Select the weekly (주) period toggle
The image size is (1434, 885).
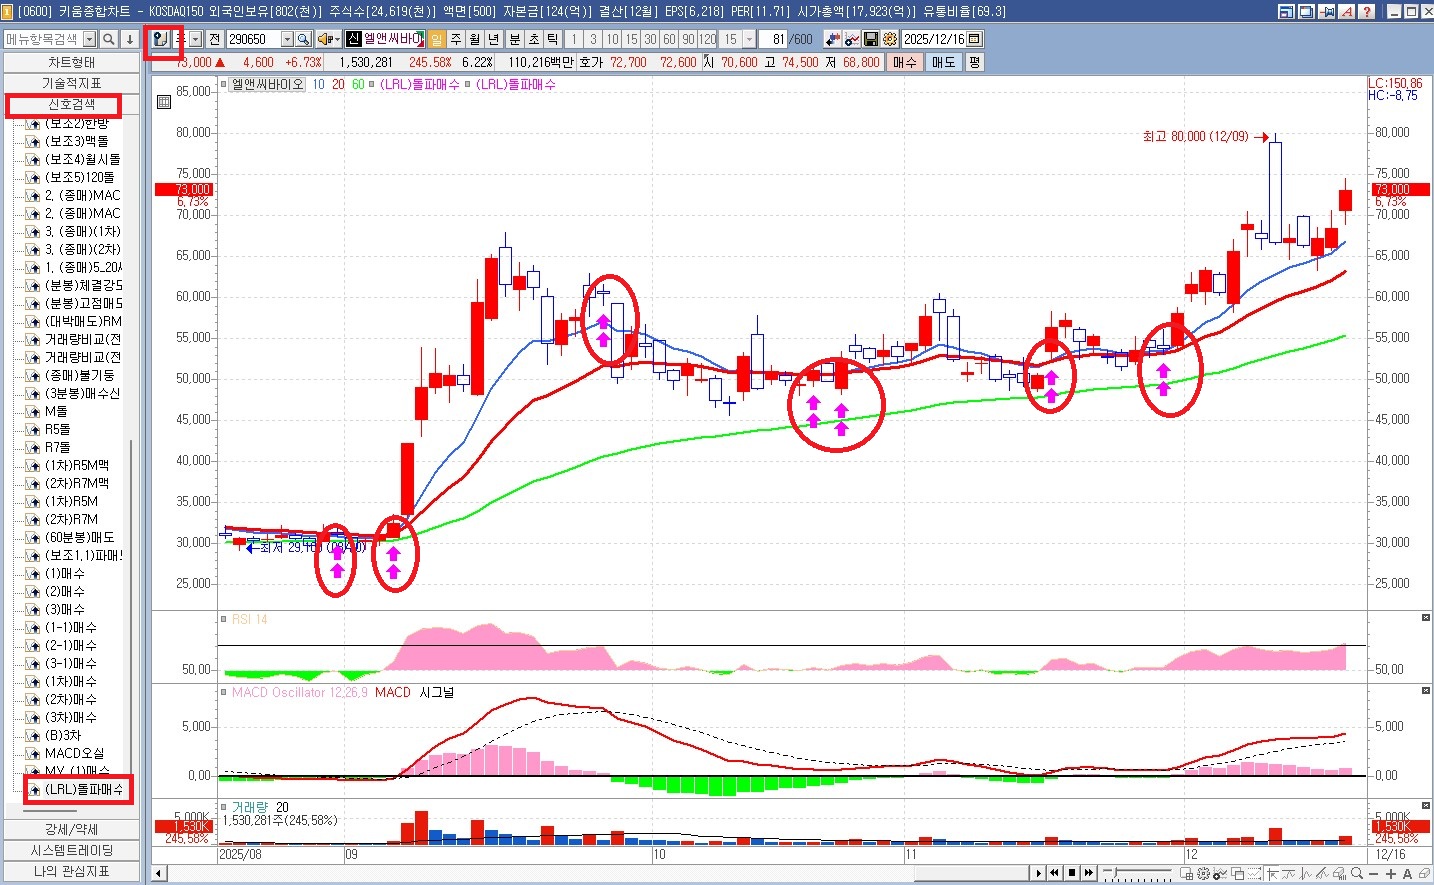tap(456, 39)
